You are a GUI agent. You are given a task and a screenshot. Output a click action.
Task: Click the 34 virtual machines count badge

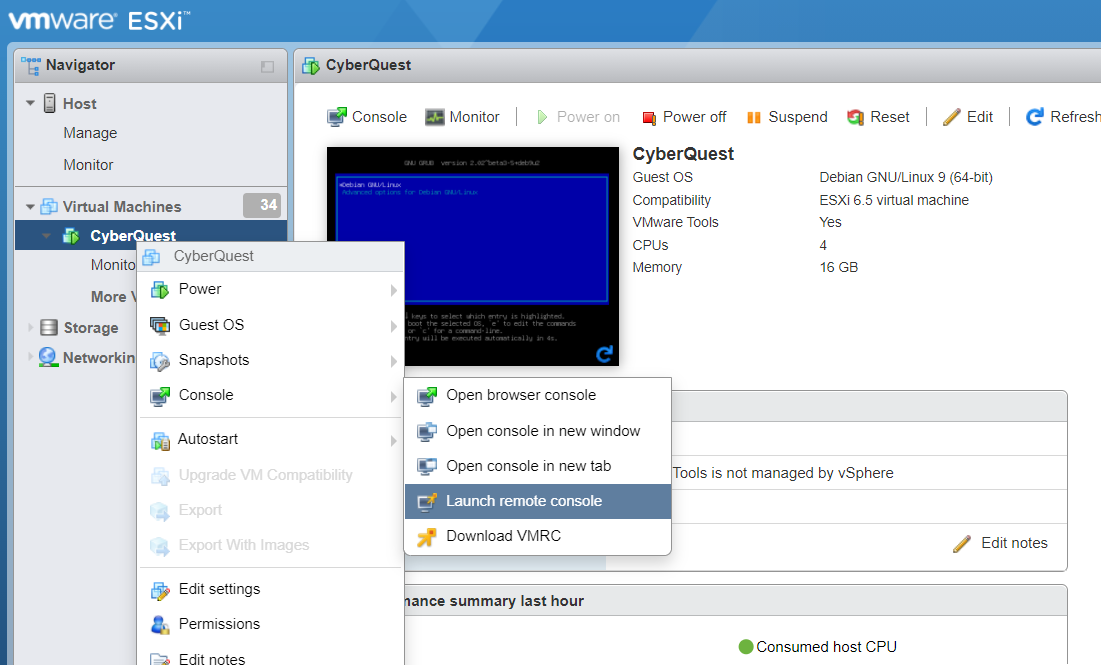(263, 206)
